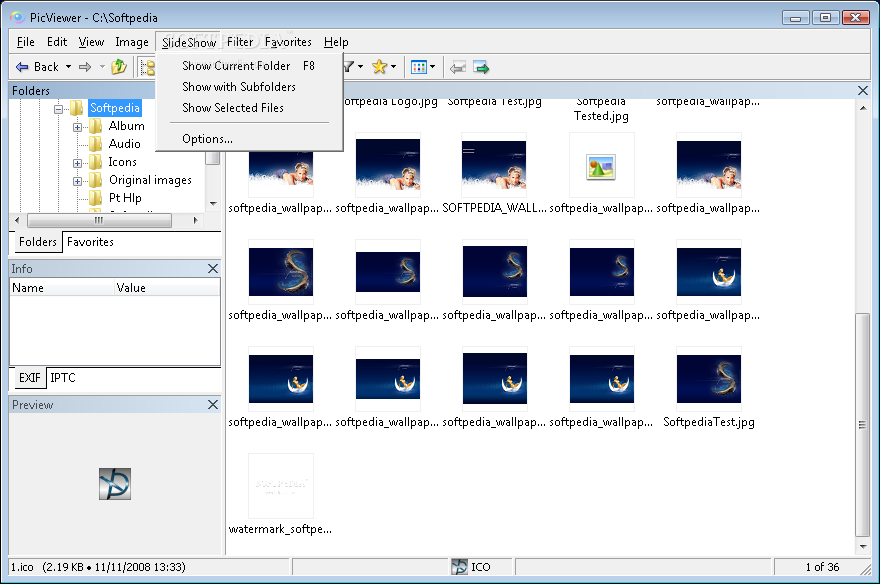Choose Show Current Folder slideshow
Screen dimensions: 880x584
pyautogui.click(x=249, y=66)
